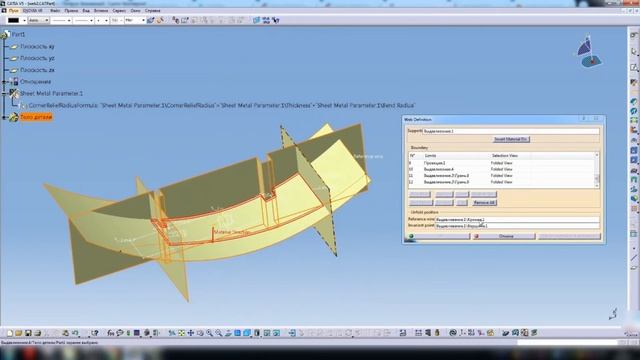
Task: Click the Sheet Metal Parameters icon in right toolbar
Action: point(634,82)
